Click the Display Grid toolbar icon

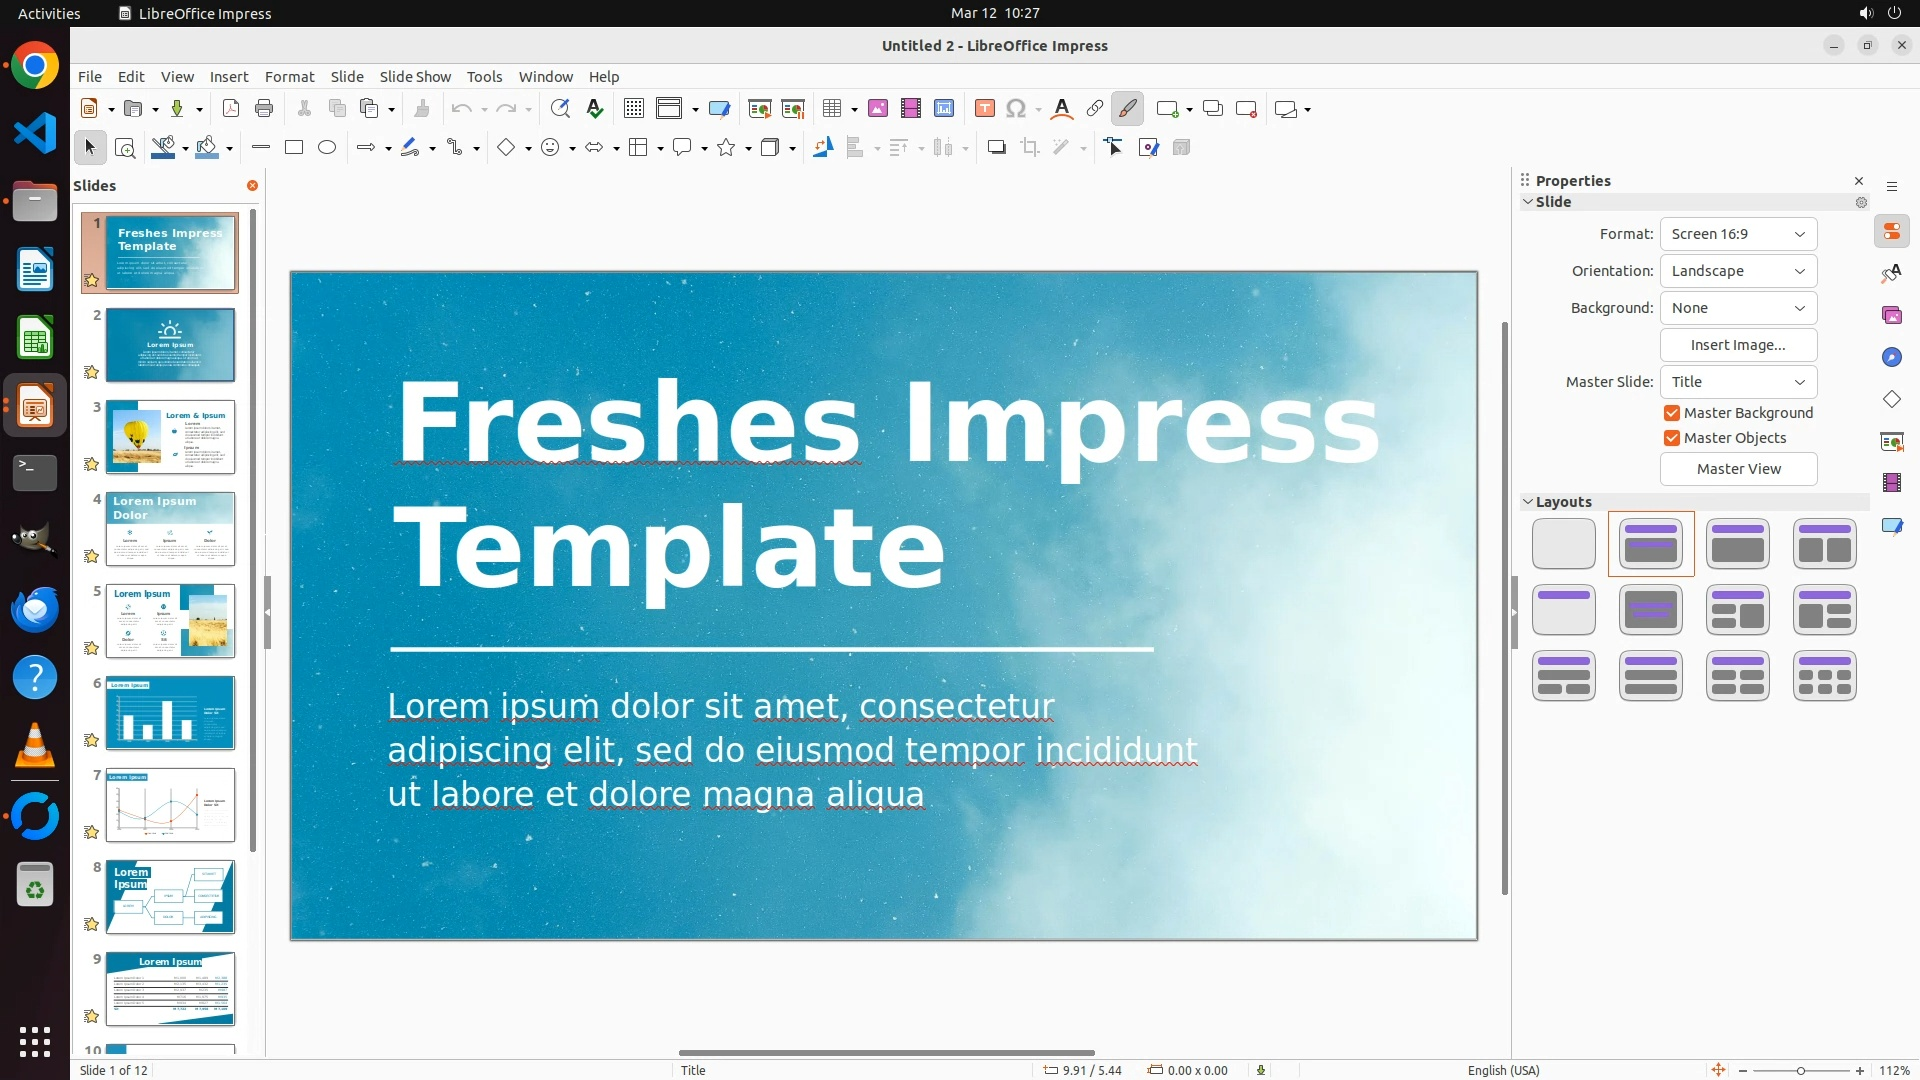tap(633, 109)
